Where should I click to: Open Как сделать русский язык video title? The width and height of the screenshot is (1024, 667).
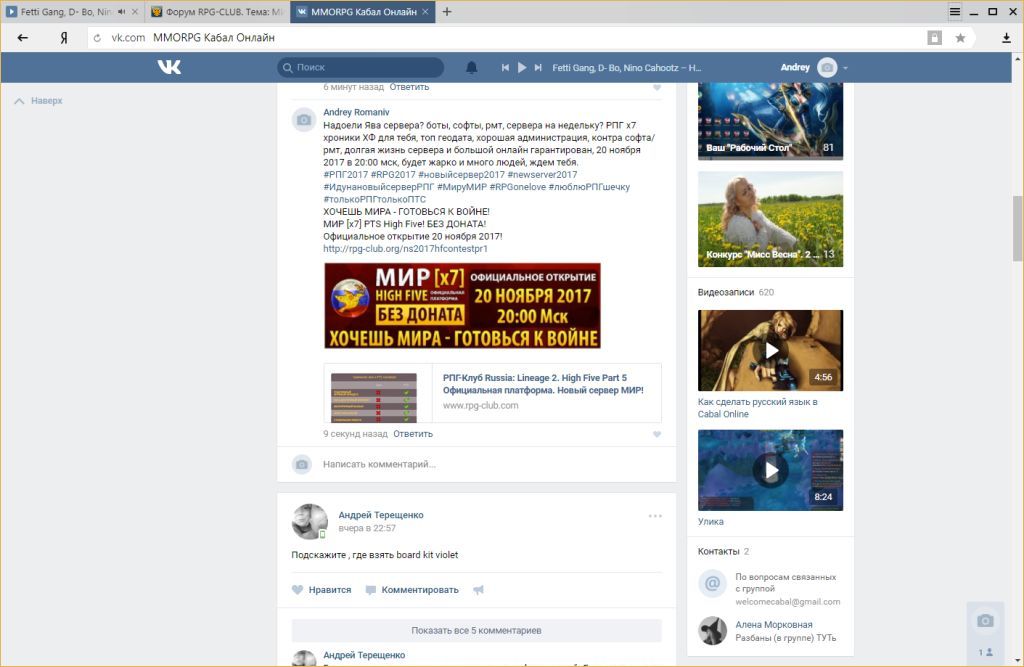click(758, 408)
